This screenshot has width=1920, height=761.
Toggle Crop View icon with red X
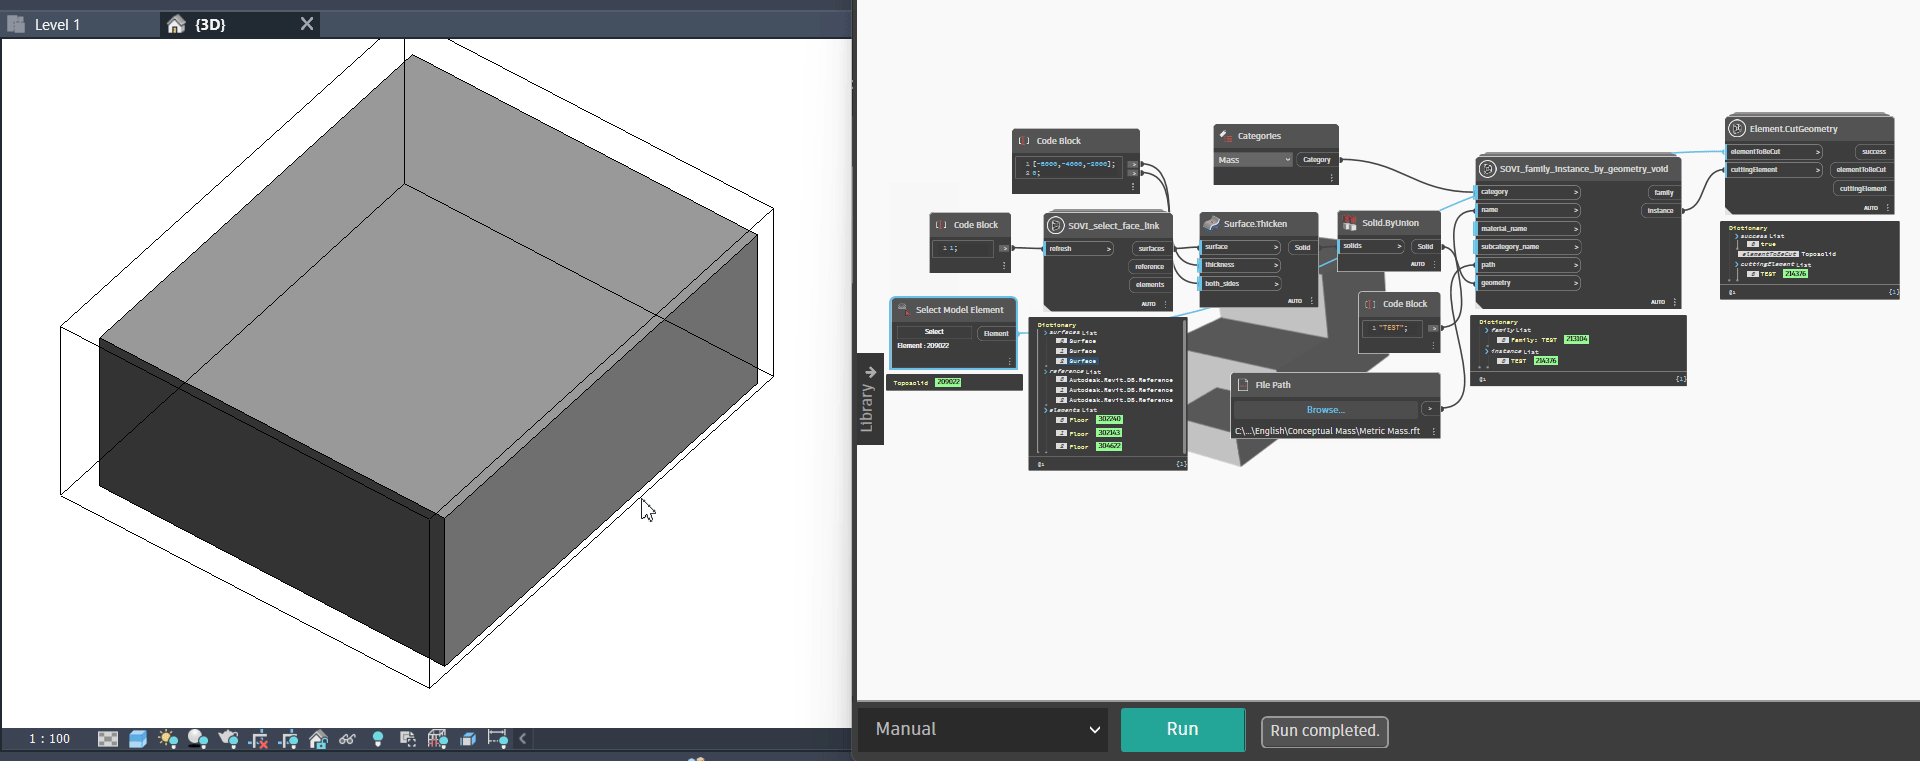259,739
